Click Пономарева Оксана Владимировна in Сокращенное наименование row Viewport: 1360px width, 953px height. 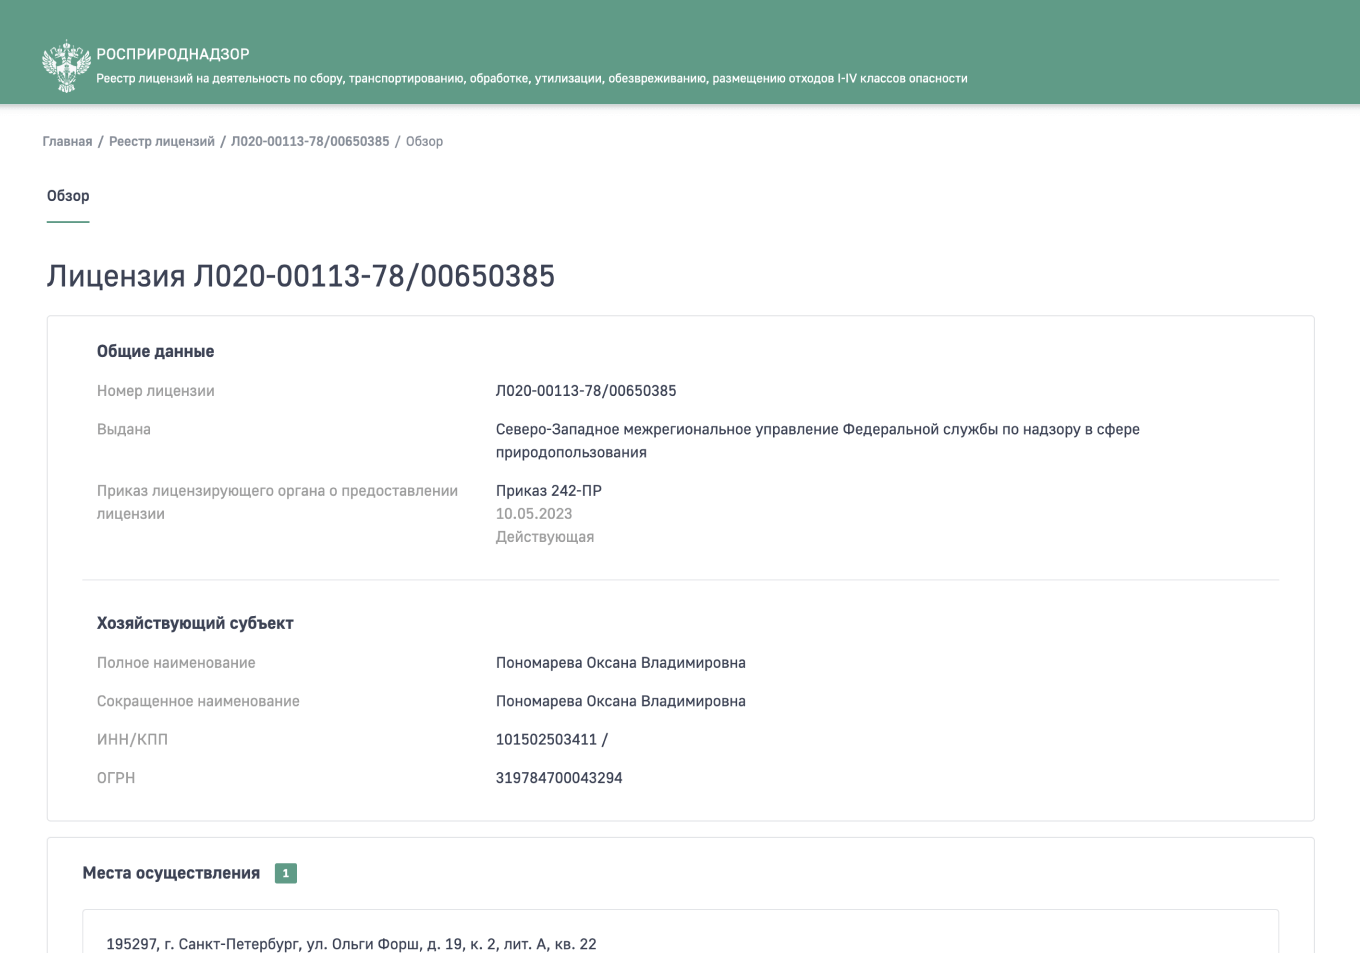click(621, 701)
